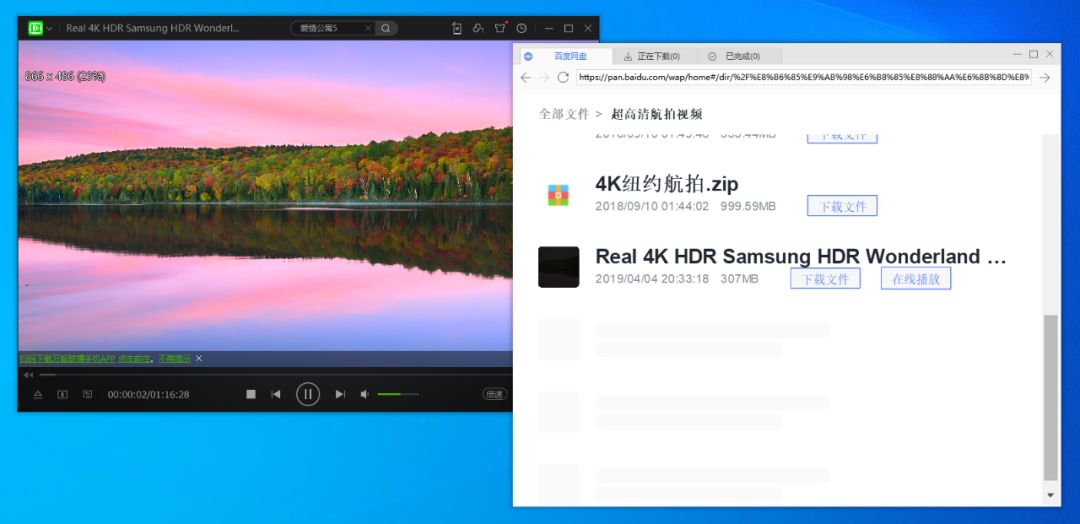Click the go arrow right of address bar
Image resolution: width=1080 pixels, height=524 pixels.
[x=1045, y=78]
